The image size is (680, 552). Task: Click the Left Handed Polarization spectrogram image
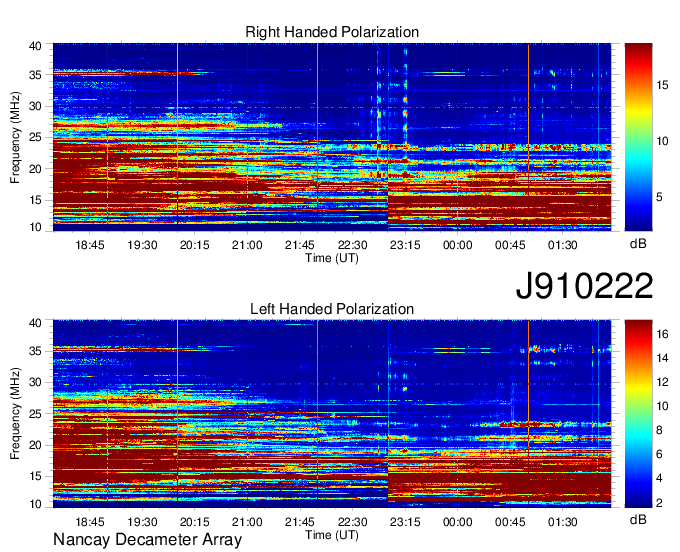pyautogui.click(x=332, y=414)
